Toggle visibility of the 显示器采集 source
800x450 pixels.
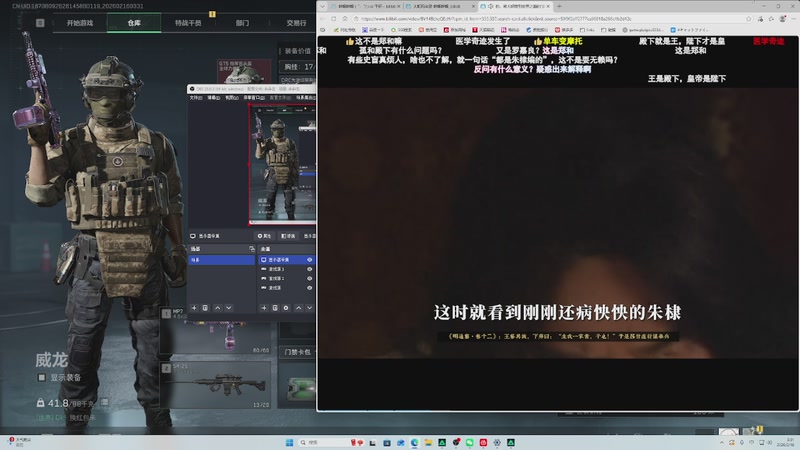309,260
